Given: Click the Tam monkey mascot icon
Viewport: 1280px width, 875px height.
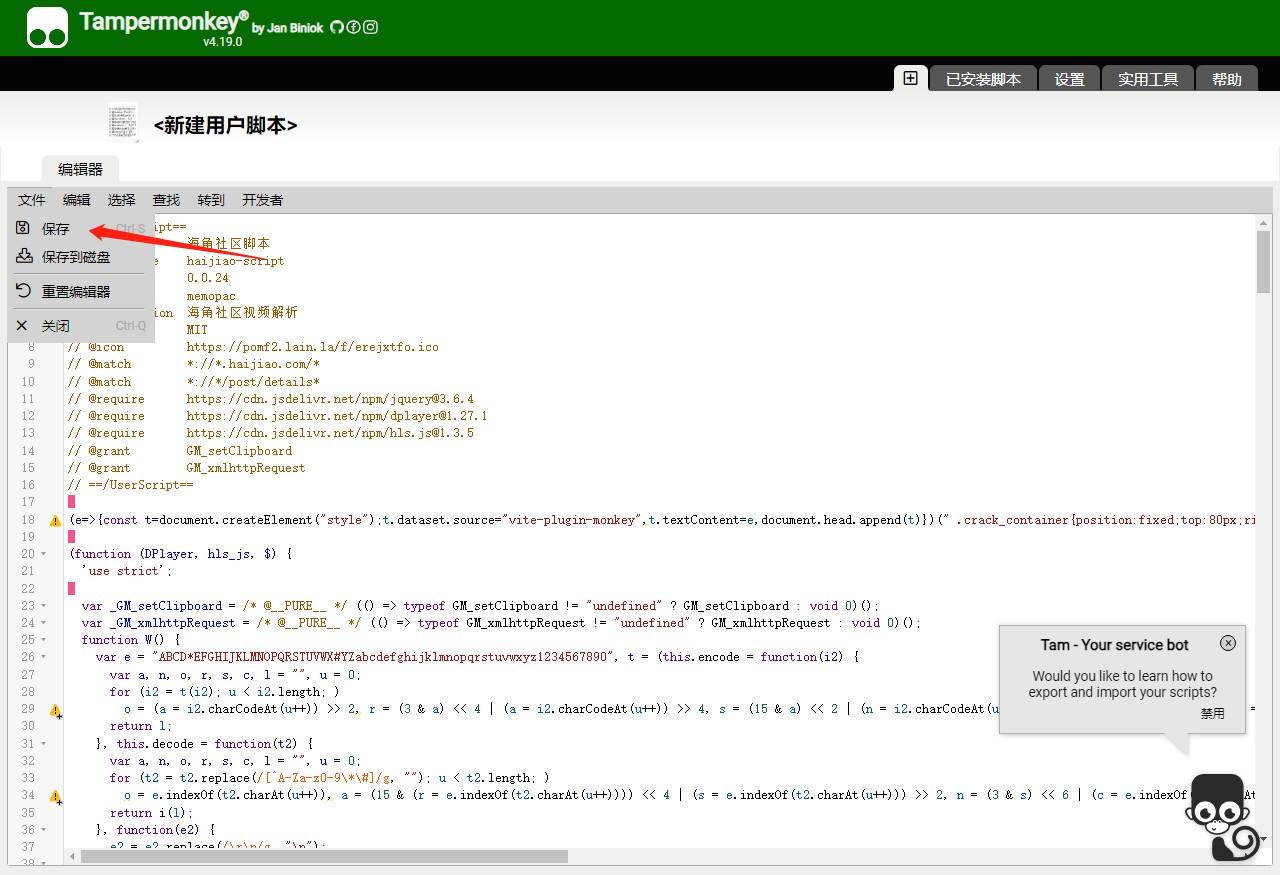Looking at the screenshot, I should (1221, 816).
